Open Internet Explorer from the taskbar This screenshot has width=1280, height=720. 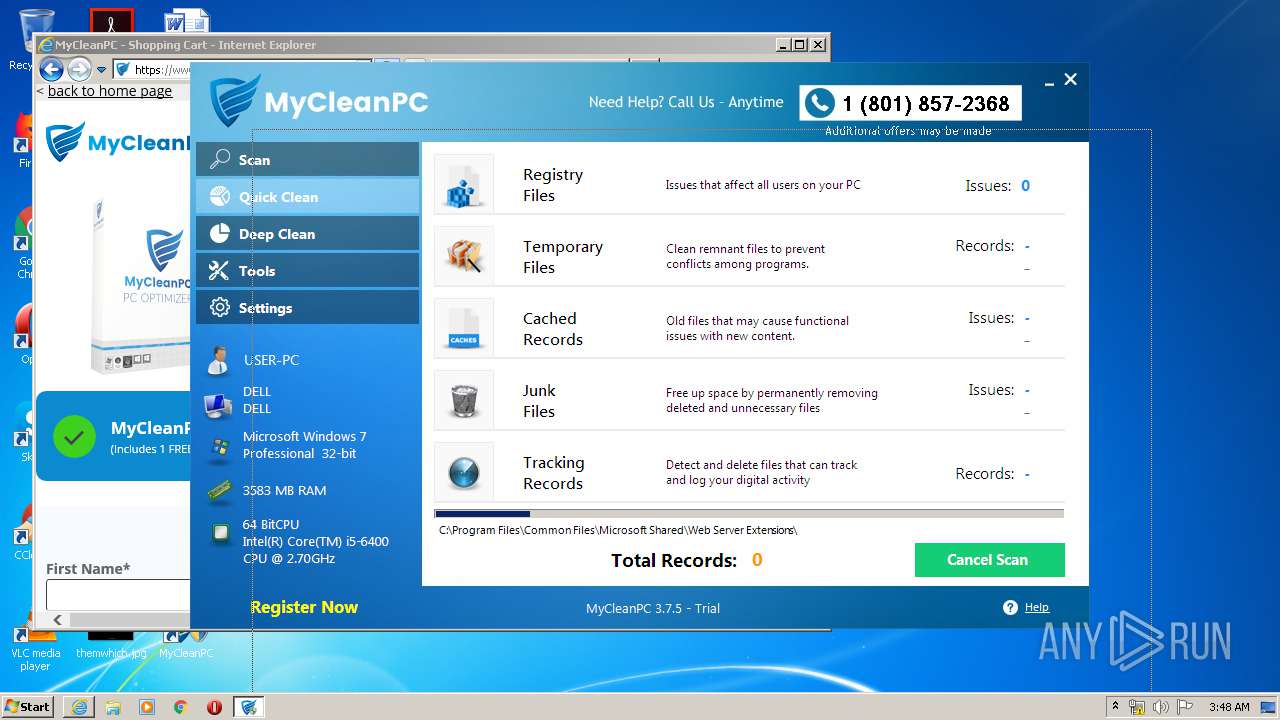point(79,707)
